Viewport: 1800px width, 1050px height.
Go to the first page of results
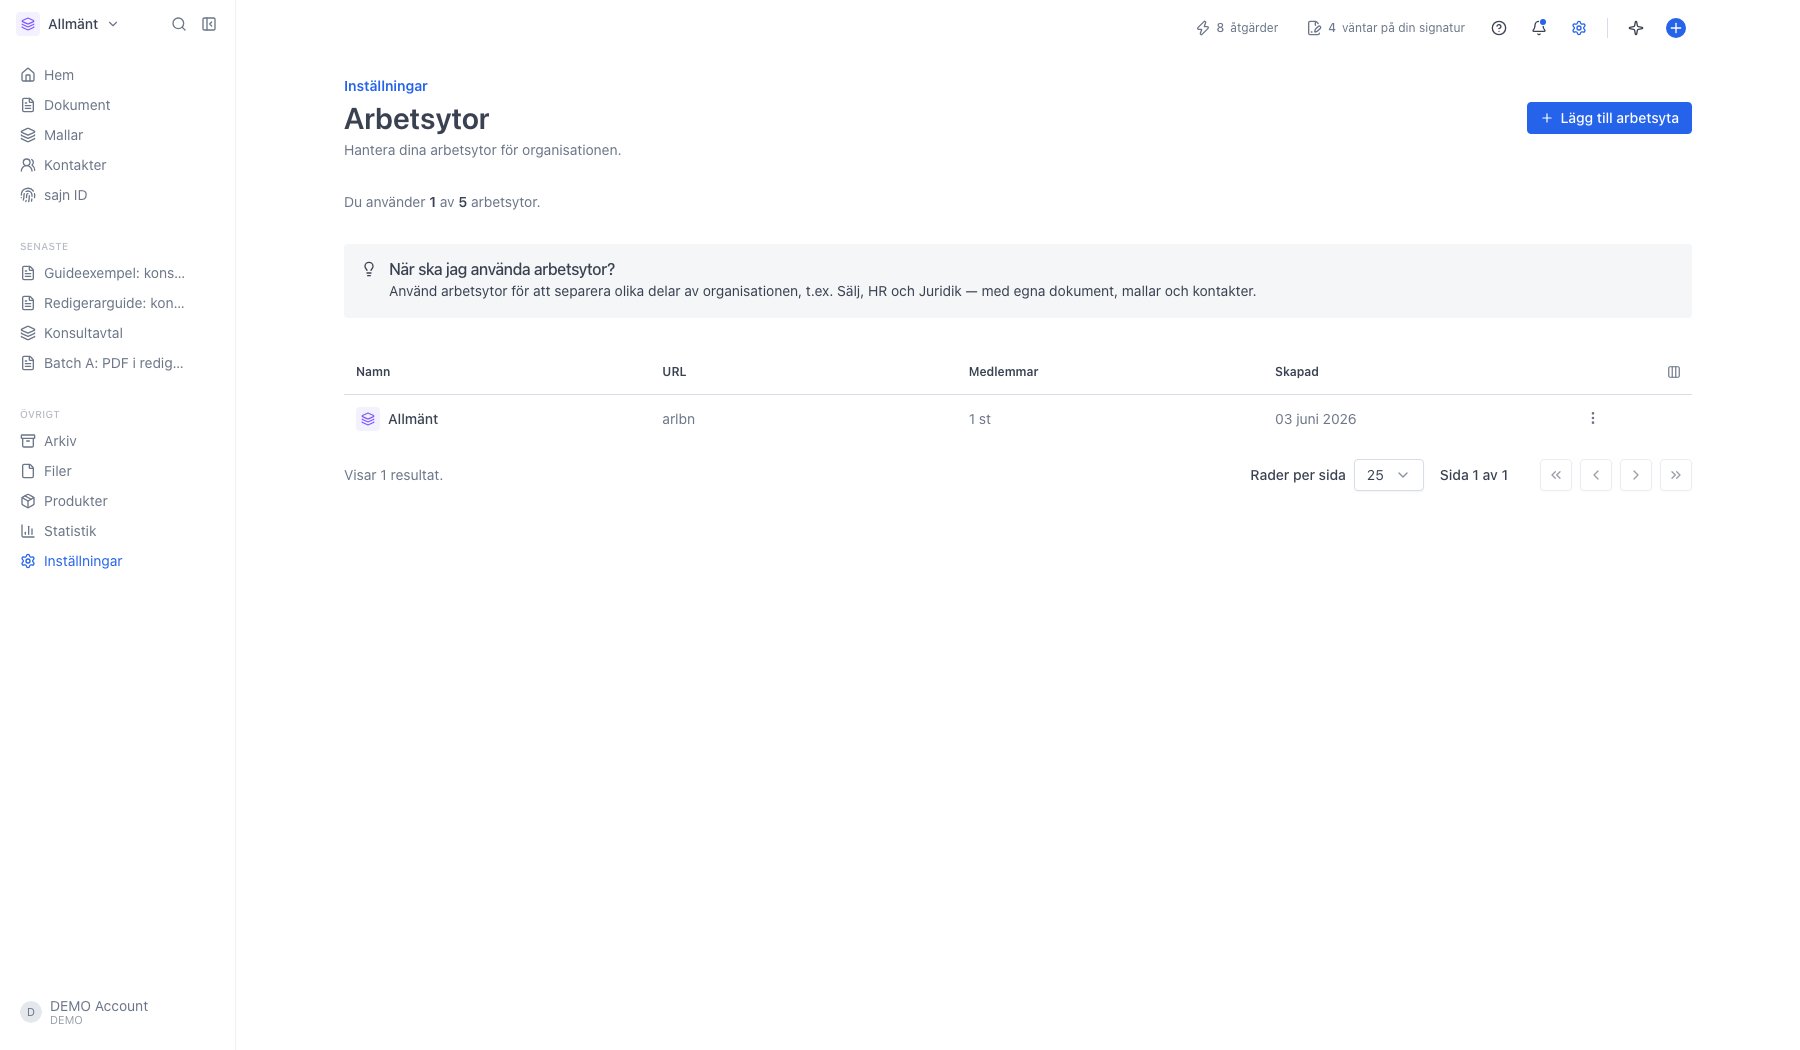coord(1556,475)
